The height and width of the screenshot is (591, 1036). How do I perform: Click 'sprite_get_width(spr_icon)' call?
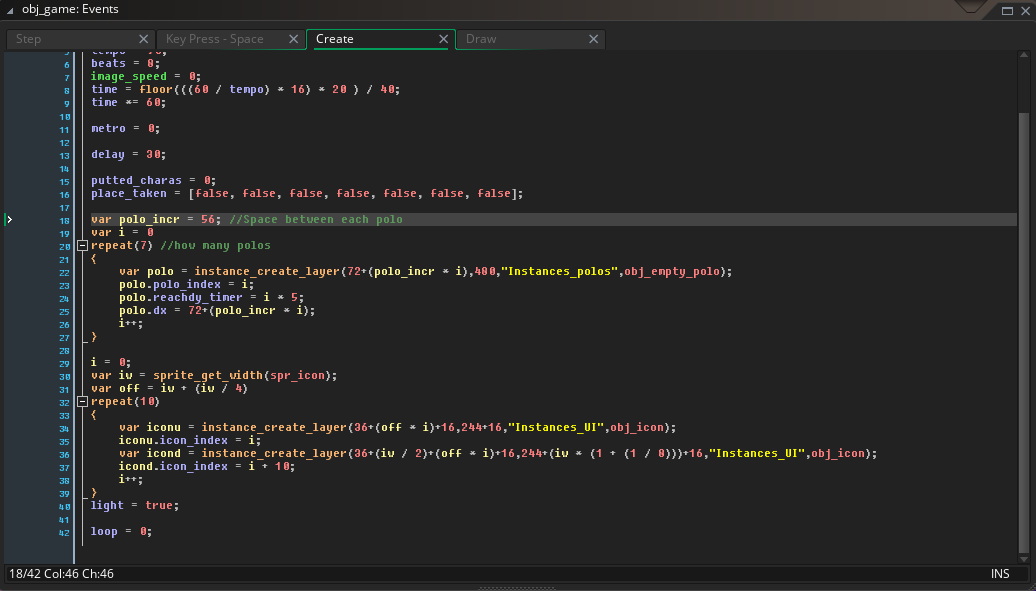pos(242,375)
